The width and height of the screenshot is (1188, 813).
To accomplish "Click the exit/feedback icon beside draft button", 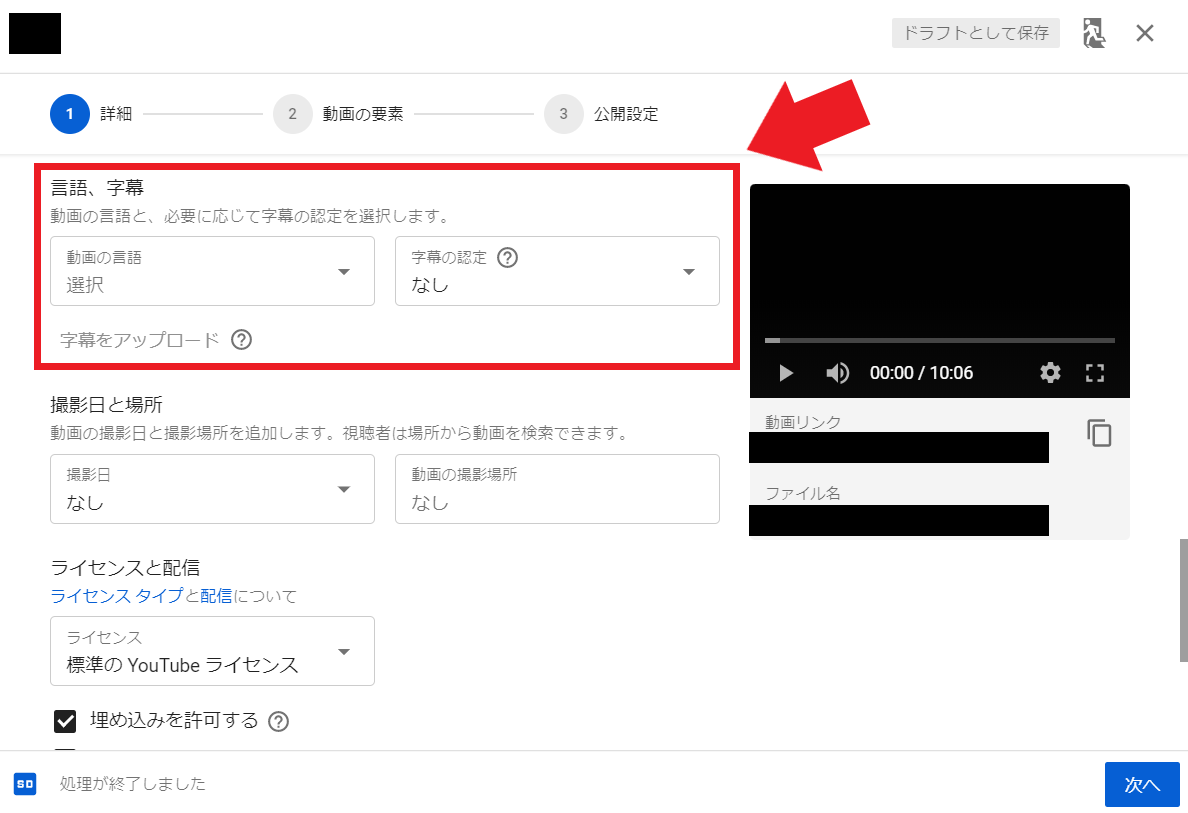I will [x=1093, y=33].
